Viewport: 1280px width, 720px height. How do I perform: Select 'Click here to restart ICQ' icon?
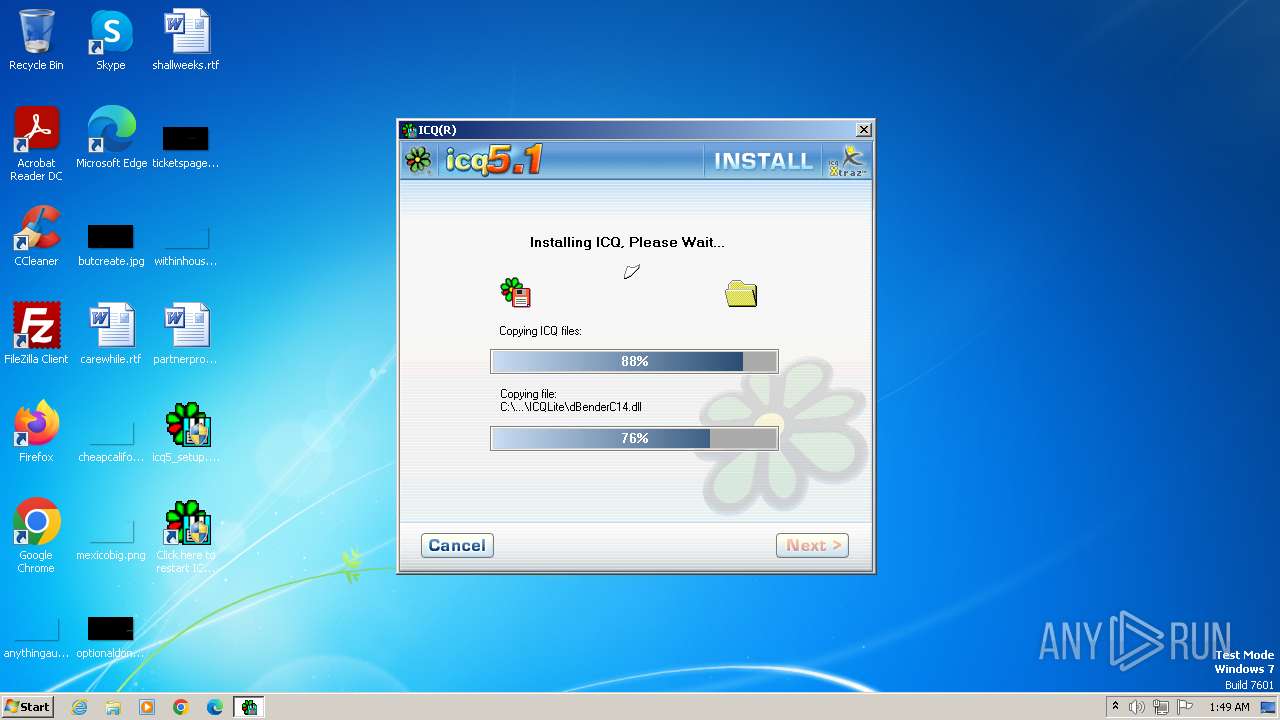pyautogui.click(x=185, y=536)
